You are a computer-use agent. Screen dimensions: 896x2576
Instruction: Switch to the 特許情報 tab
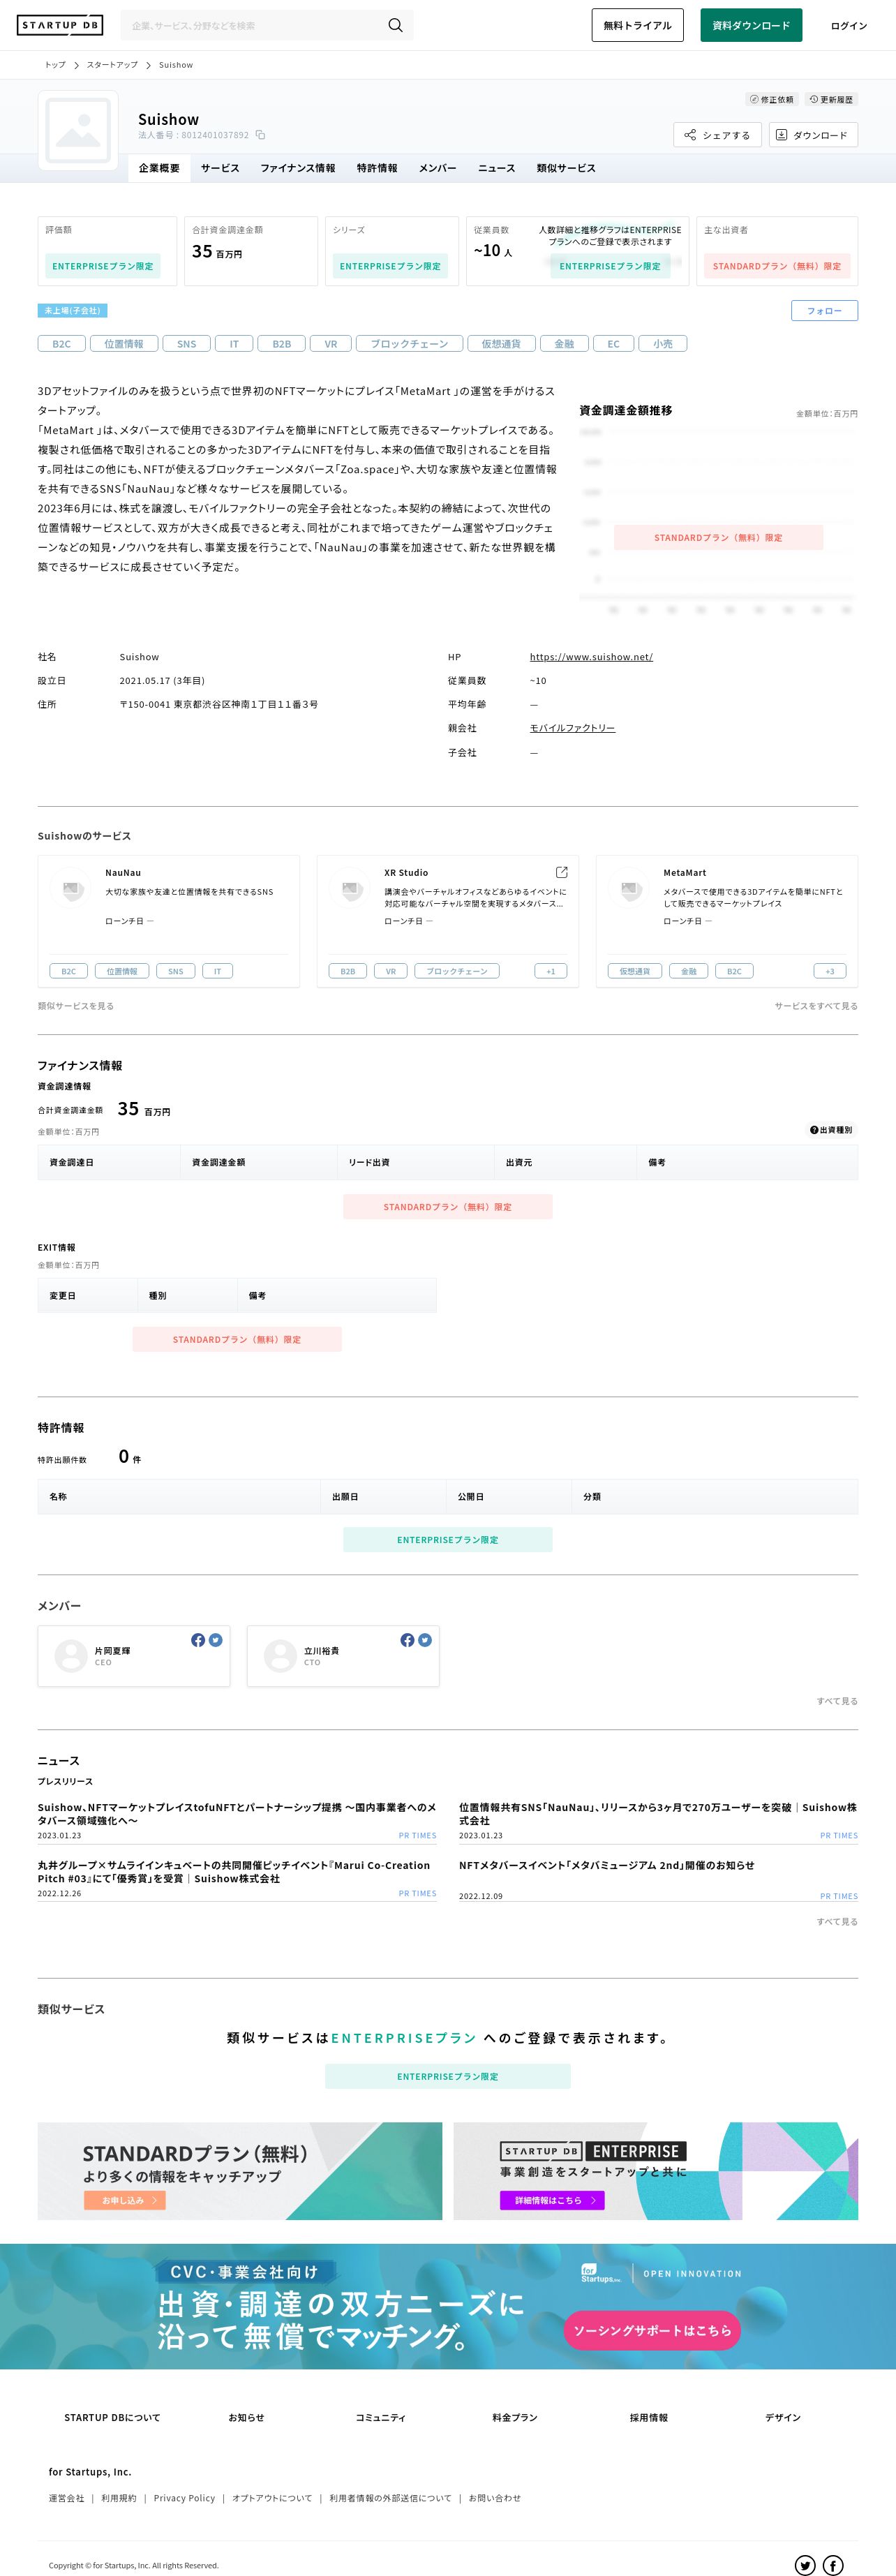[377, 168]
